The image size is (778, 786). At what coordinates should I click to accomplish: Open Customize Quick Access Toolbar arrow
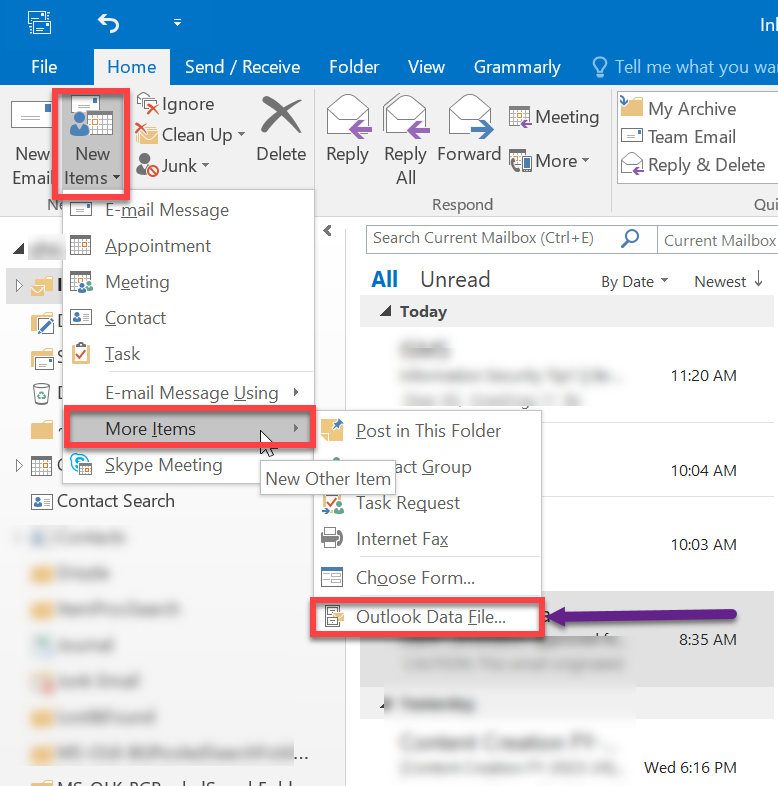(x=177, y=23)
